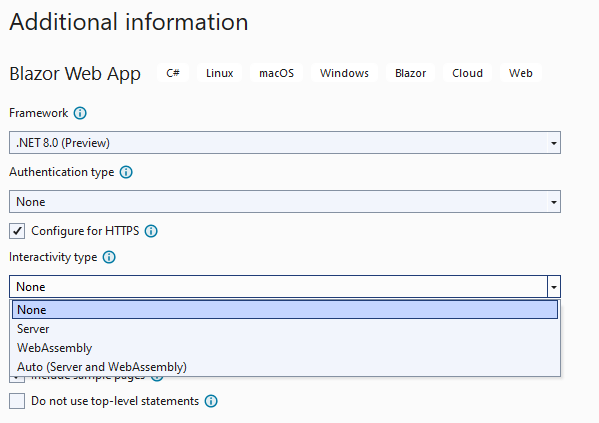
Task: Click the Blazor Web App title
Action: (75, 74)
